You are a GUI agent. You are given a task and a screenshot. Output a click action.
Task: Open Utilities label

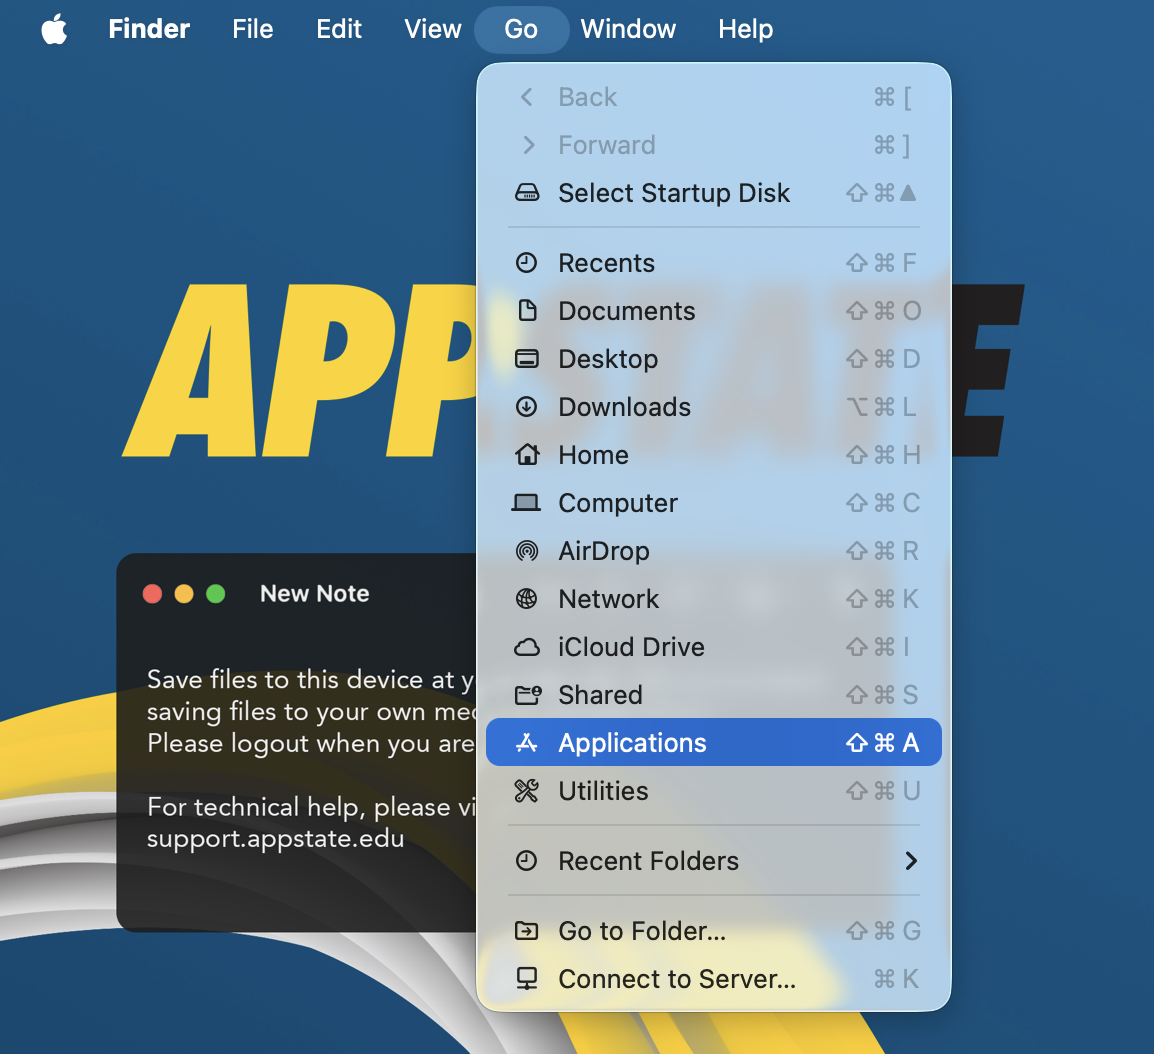603,790
